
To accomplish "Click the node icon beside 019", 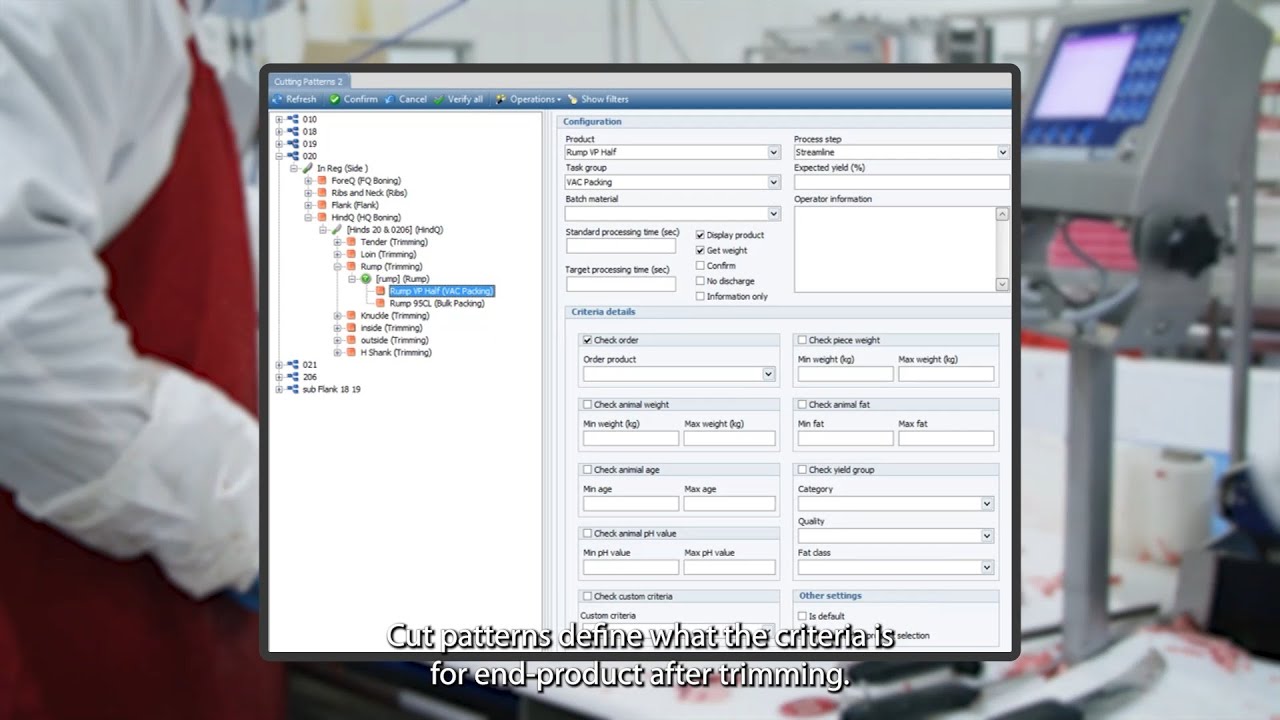I will coord(293,144).
